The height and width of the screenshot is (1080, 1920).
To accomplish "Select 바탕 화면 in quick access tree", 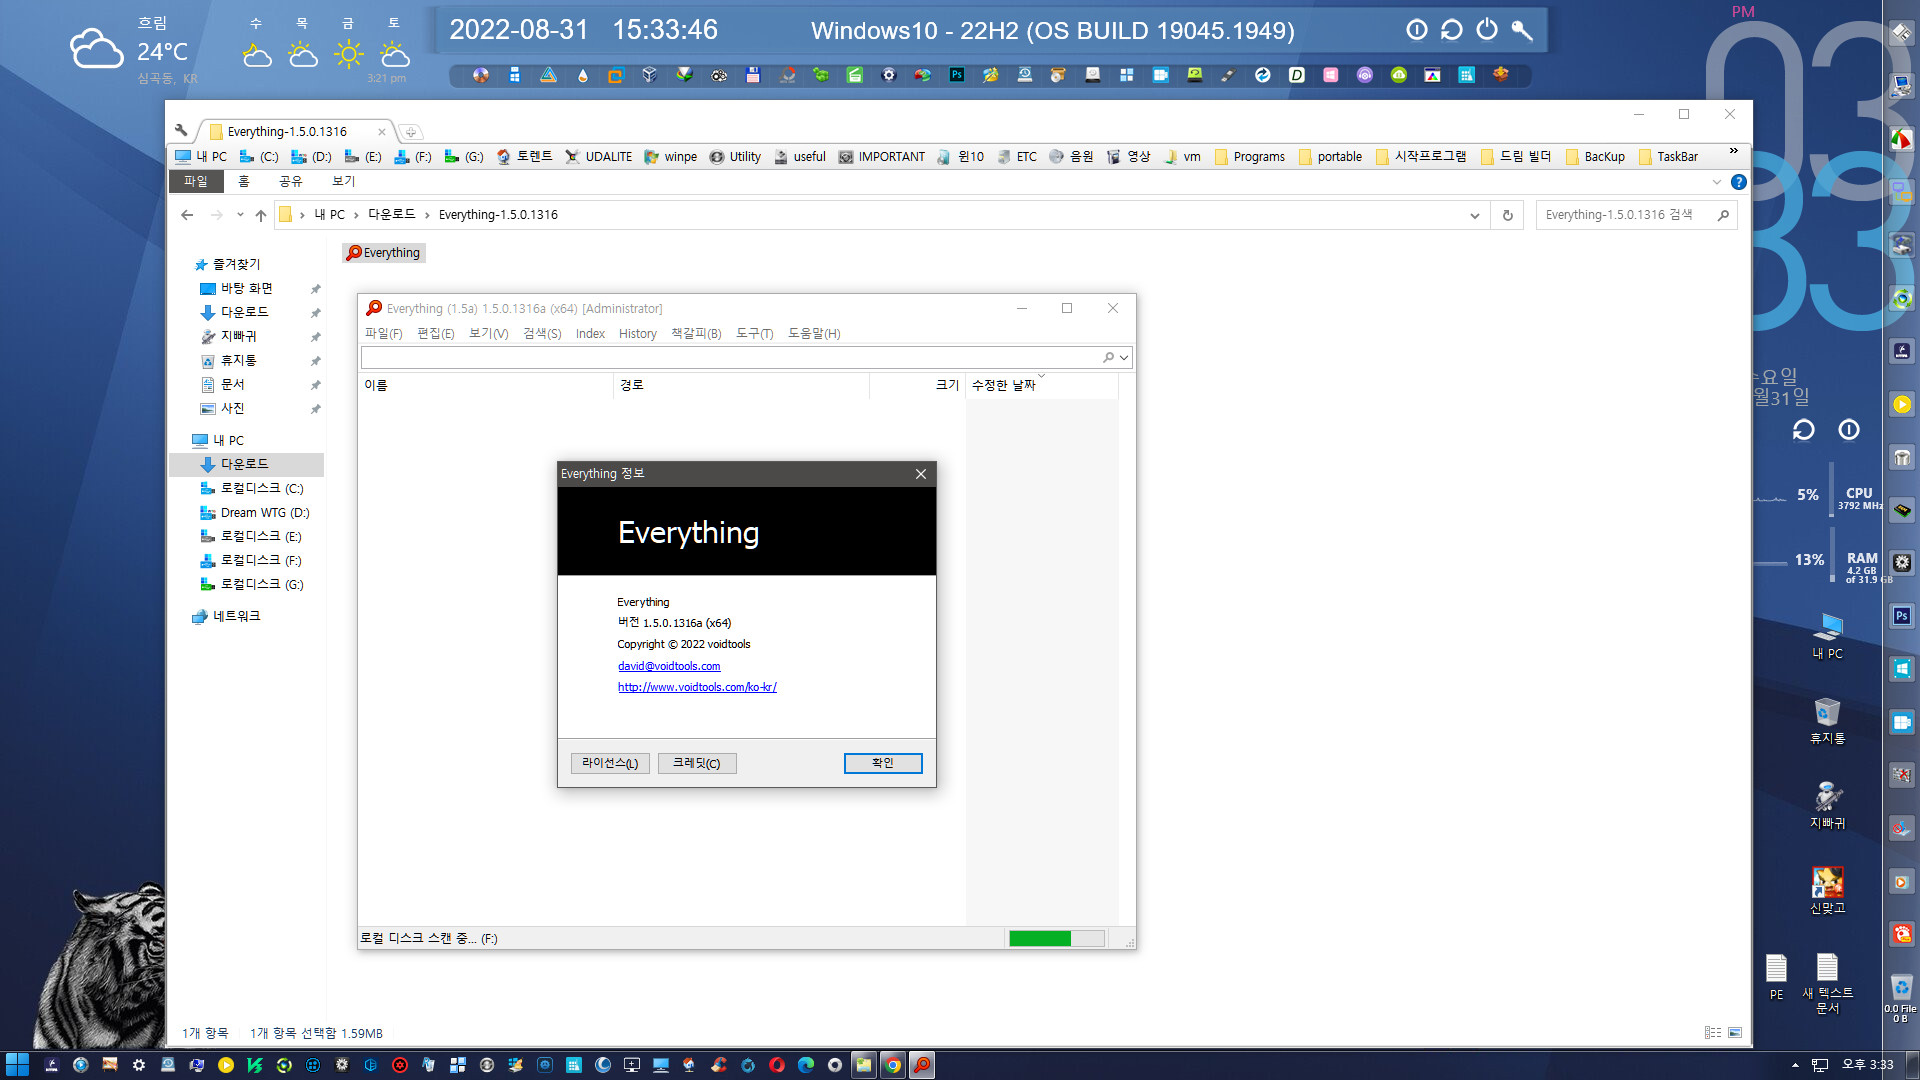I will [246, 288].
